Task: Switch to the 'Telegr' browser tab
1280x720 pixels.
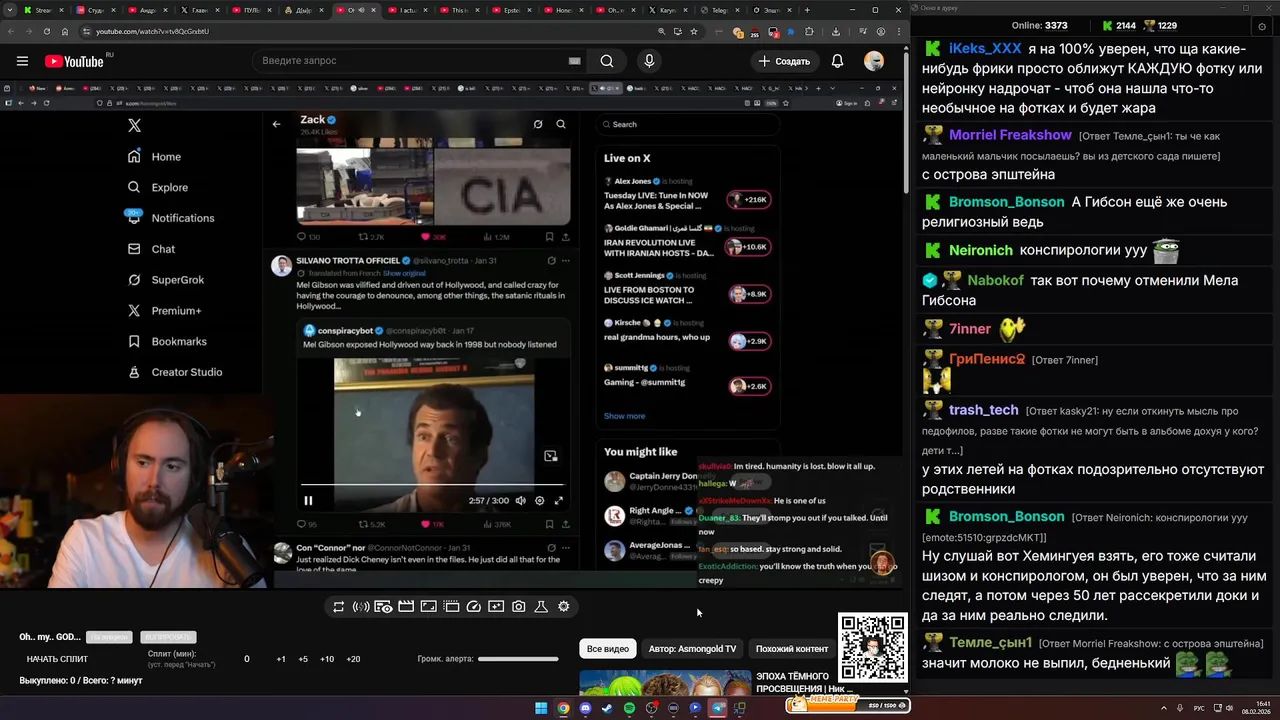Action: pyautogui.click(x=720, y=10)
